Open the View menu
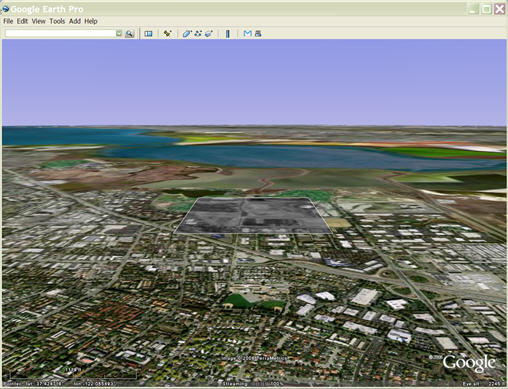Screen dimensions: 508x389 tap(39, 21)
